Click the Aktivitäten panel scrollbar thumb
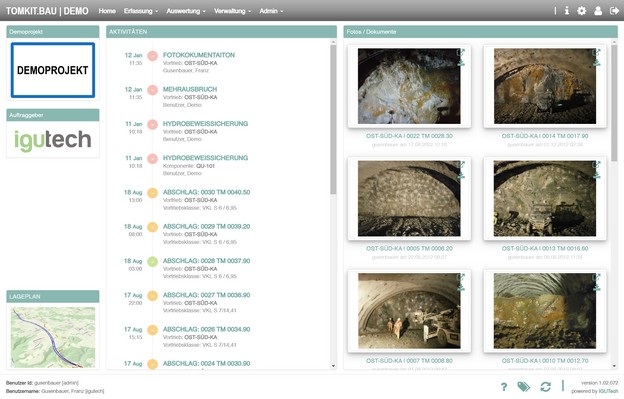 point(333,119)
